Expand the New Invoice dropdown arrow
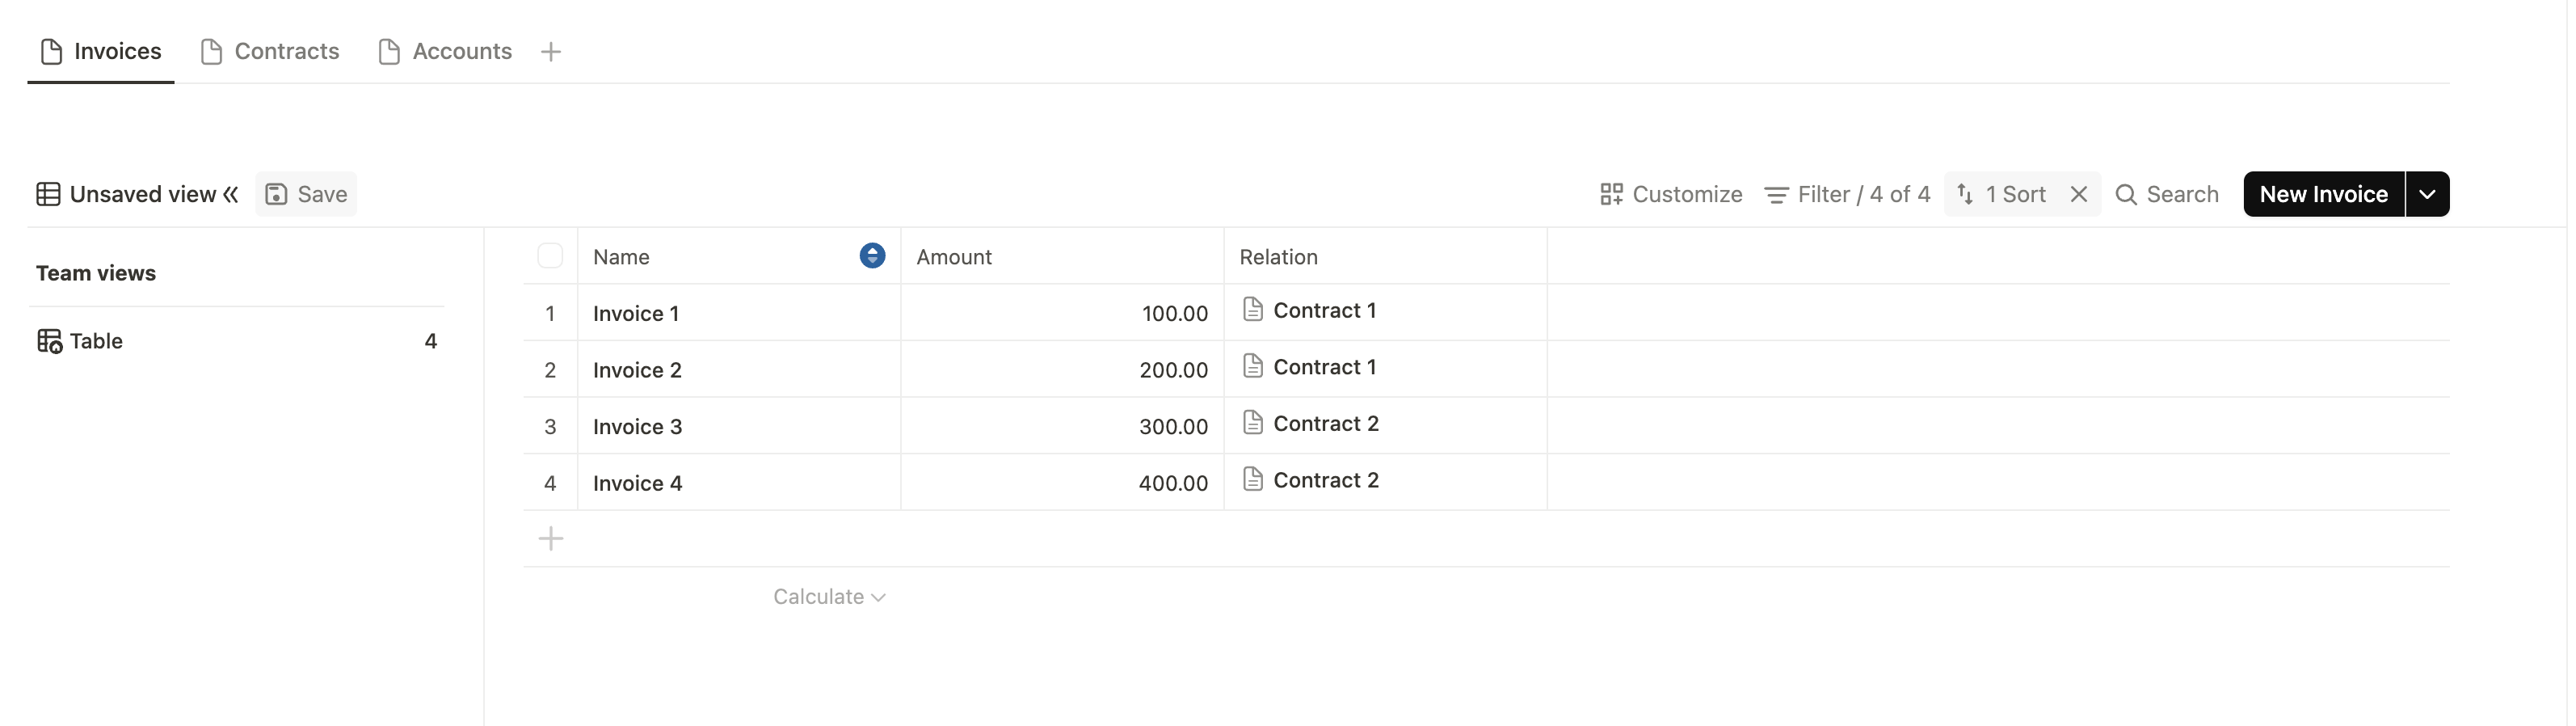This screenshot has height=726, width=2576. pos(2427,194)
